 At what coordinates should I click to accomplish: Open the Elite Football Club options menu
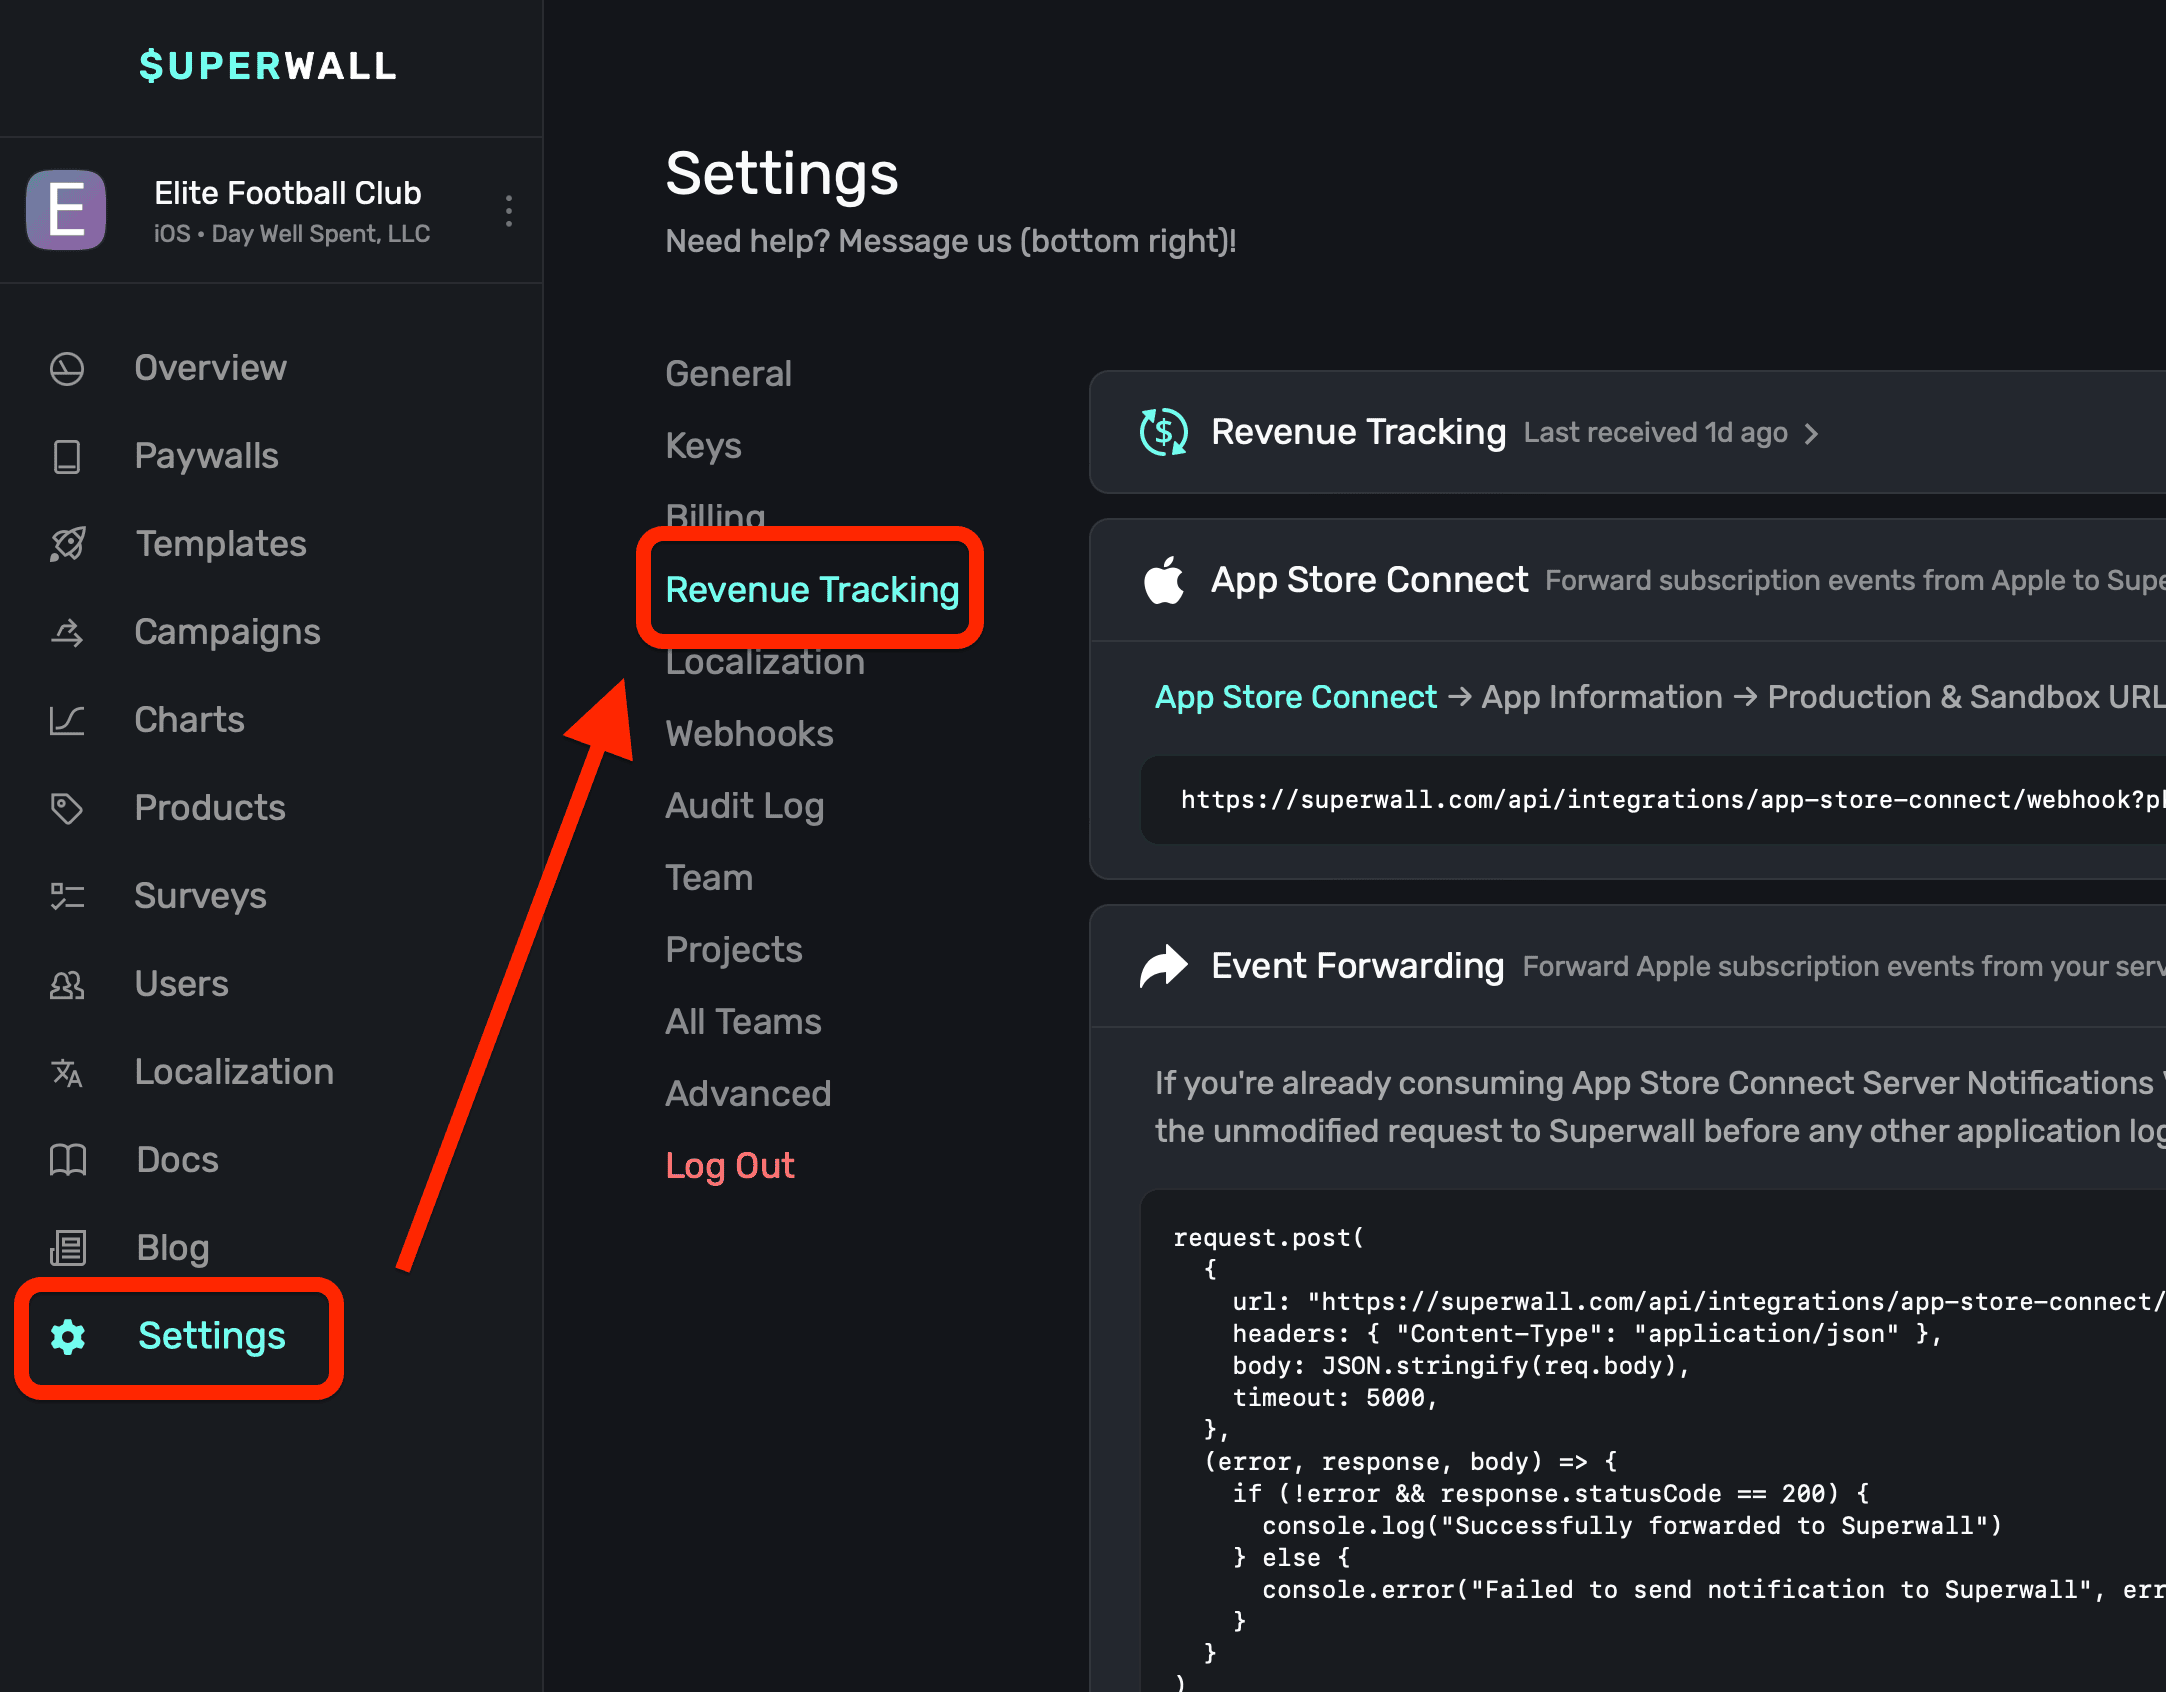[509, 211]
